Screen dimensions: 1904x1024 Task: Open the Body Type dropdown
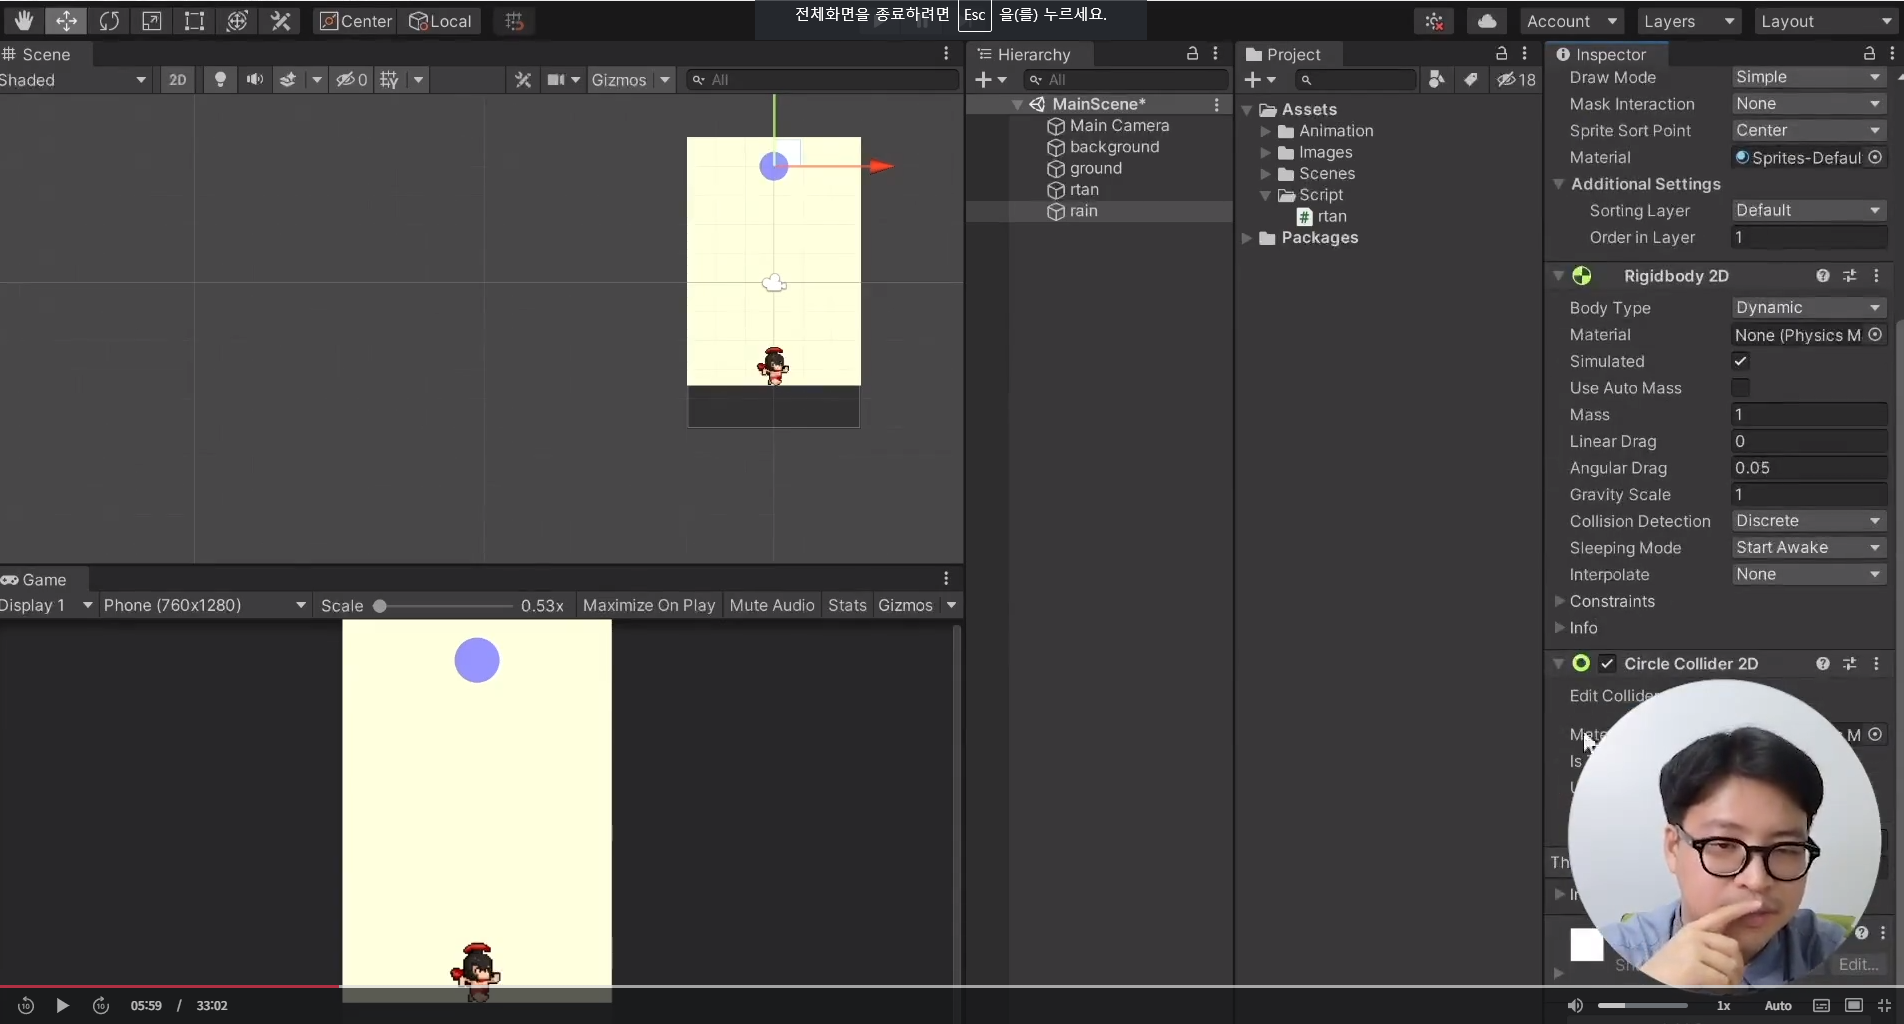pos(1809,308)
